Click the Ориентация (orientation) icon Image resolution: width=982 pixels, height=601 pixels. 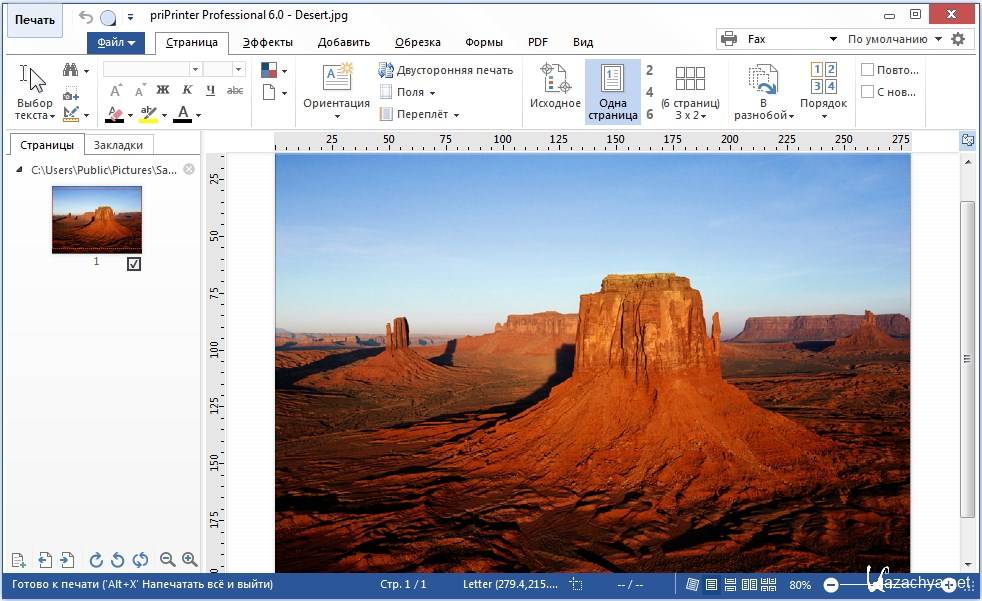coord(336,79)
